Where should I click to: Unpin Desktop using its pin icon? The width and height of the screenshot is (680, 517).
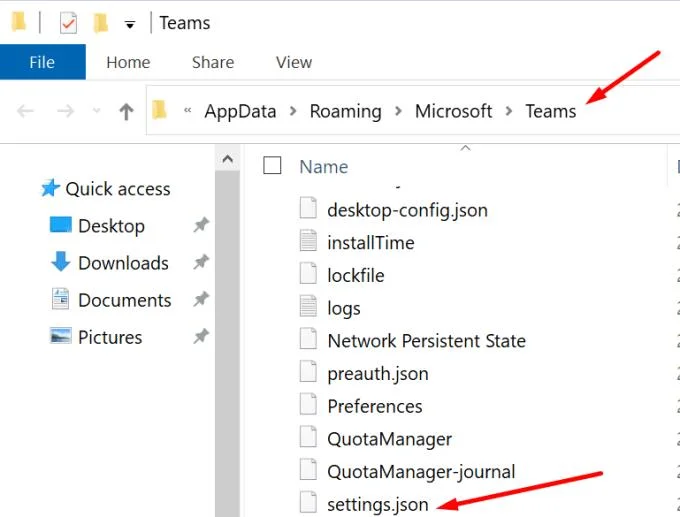(201, 225)
